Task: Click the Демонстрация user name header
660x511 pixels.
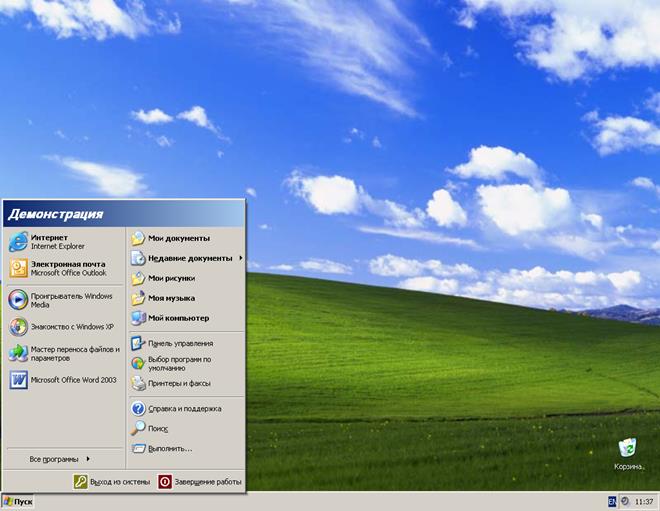Action: click(55, 214)
